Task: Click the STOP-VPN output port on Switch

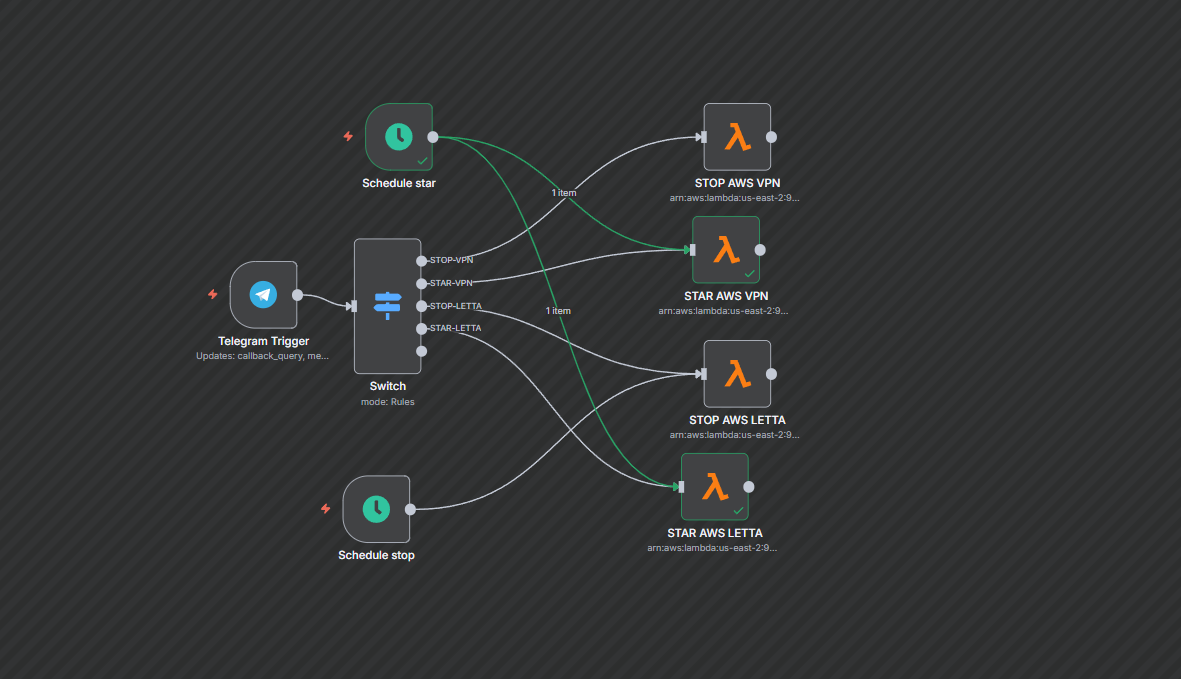Action: click(422, 260)
